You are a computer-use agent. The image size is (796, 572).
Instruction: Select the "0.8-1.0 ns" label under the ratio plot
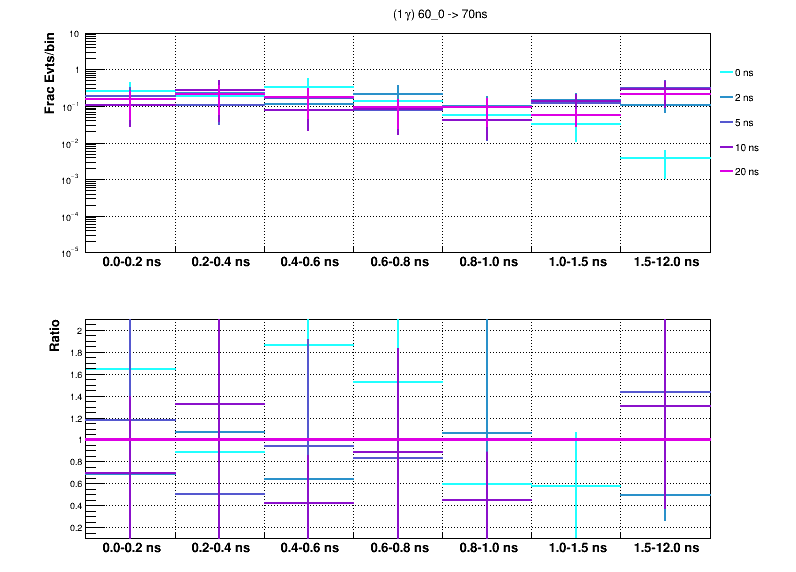487,550
